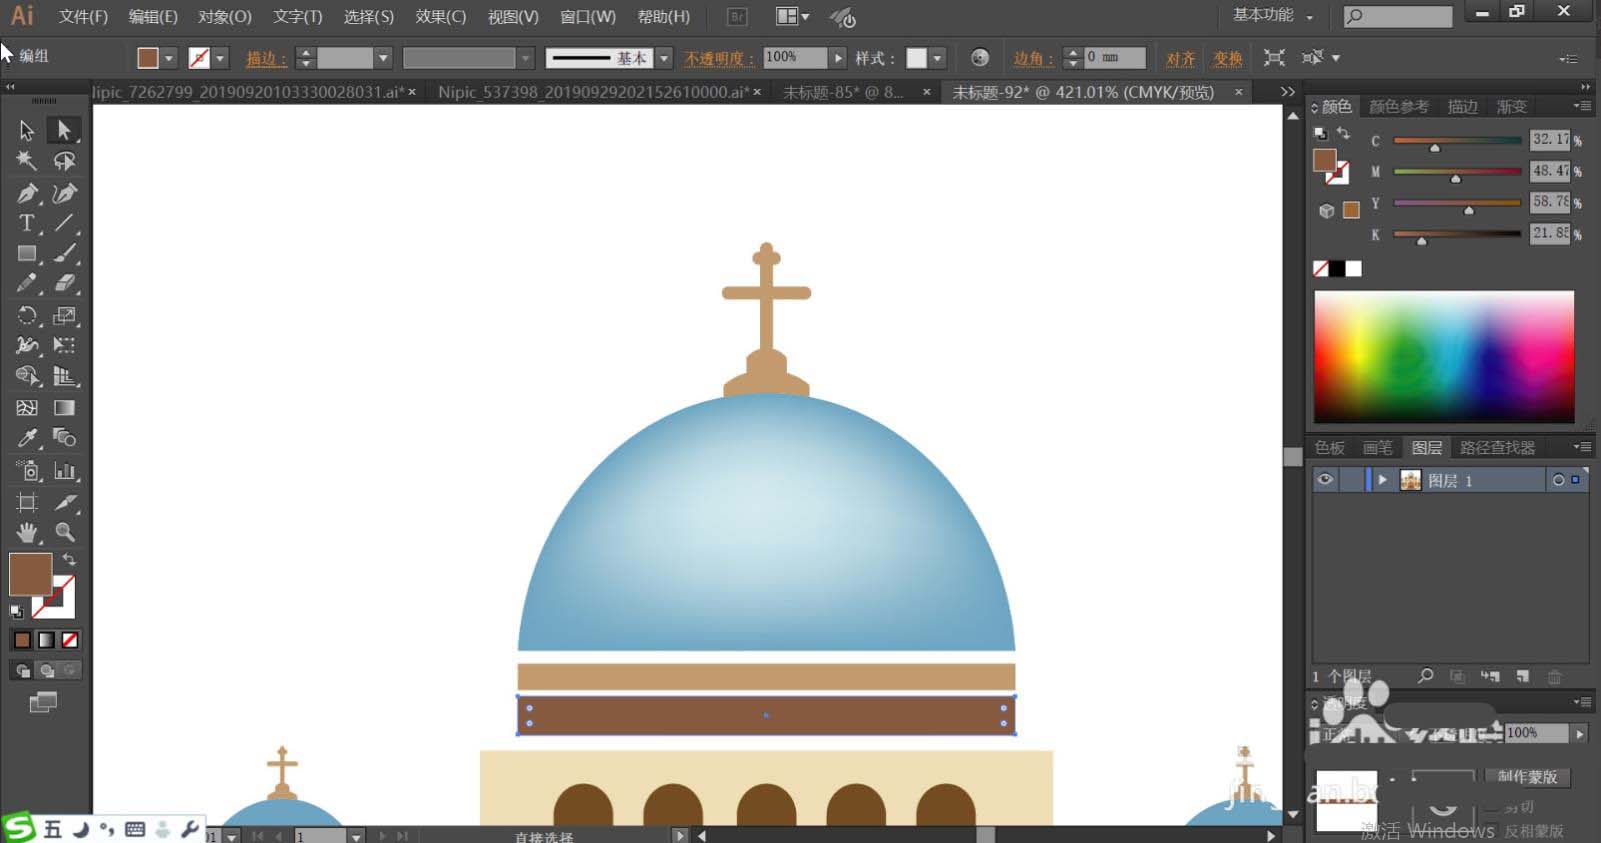Screen dimensions: 1601x843
Task: Click the Sogou input method S icon
Action: (x=18, y=828)
